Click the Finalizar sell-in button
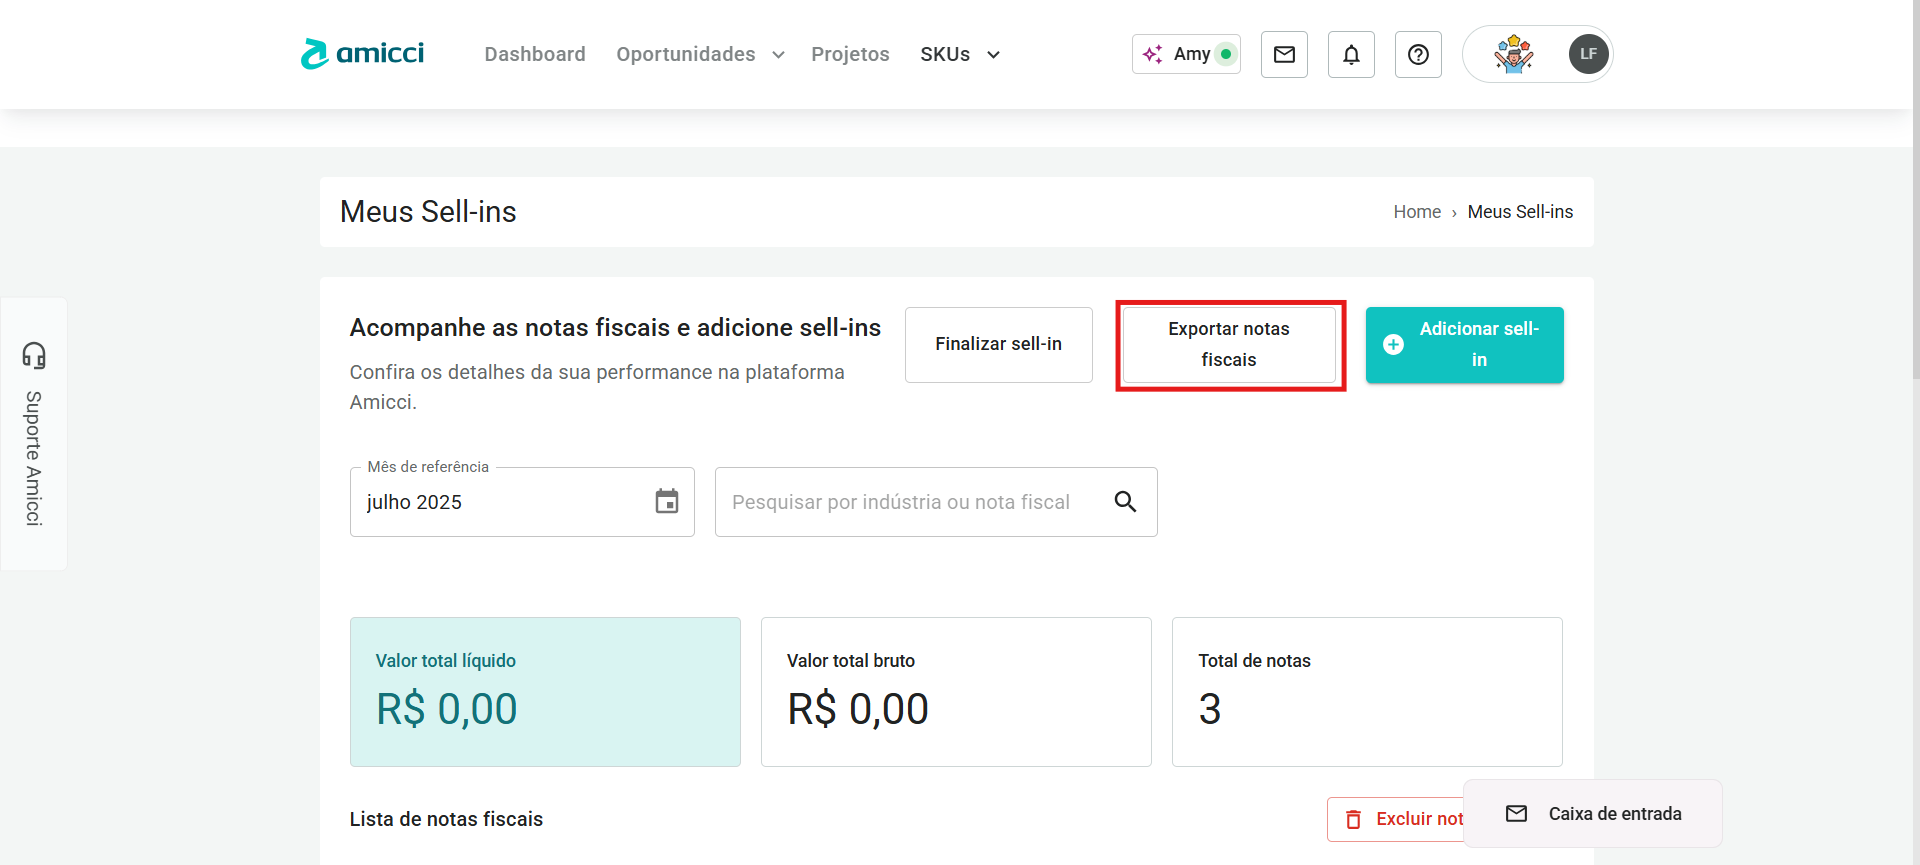 (998, 344)
